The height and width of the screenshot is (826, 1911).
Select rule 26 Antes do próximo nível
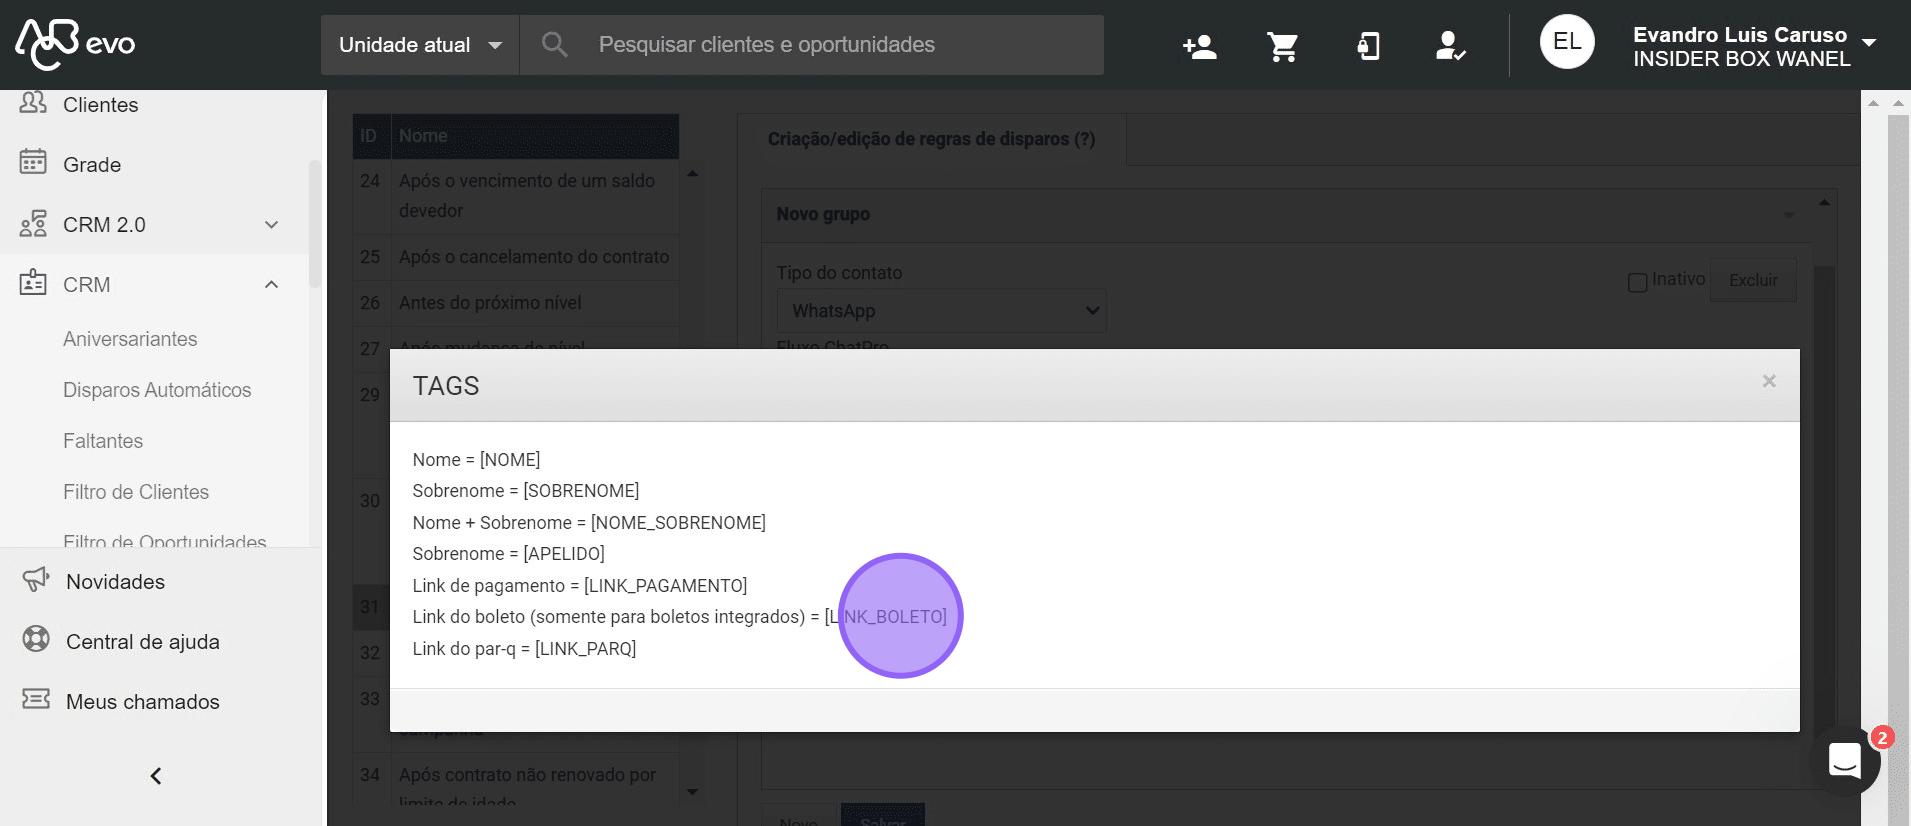(516, 303)
